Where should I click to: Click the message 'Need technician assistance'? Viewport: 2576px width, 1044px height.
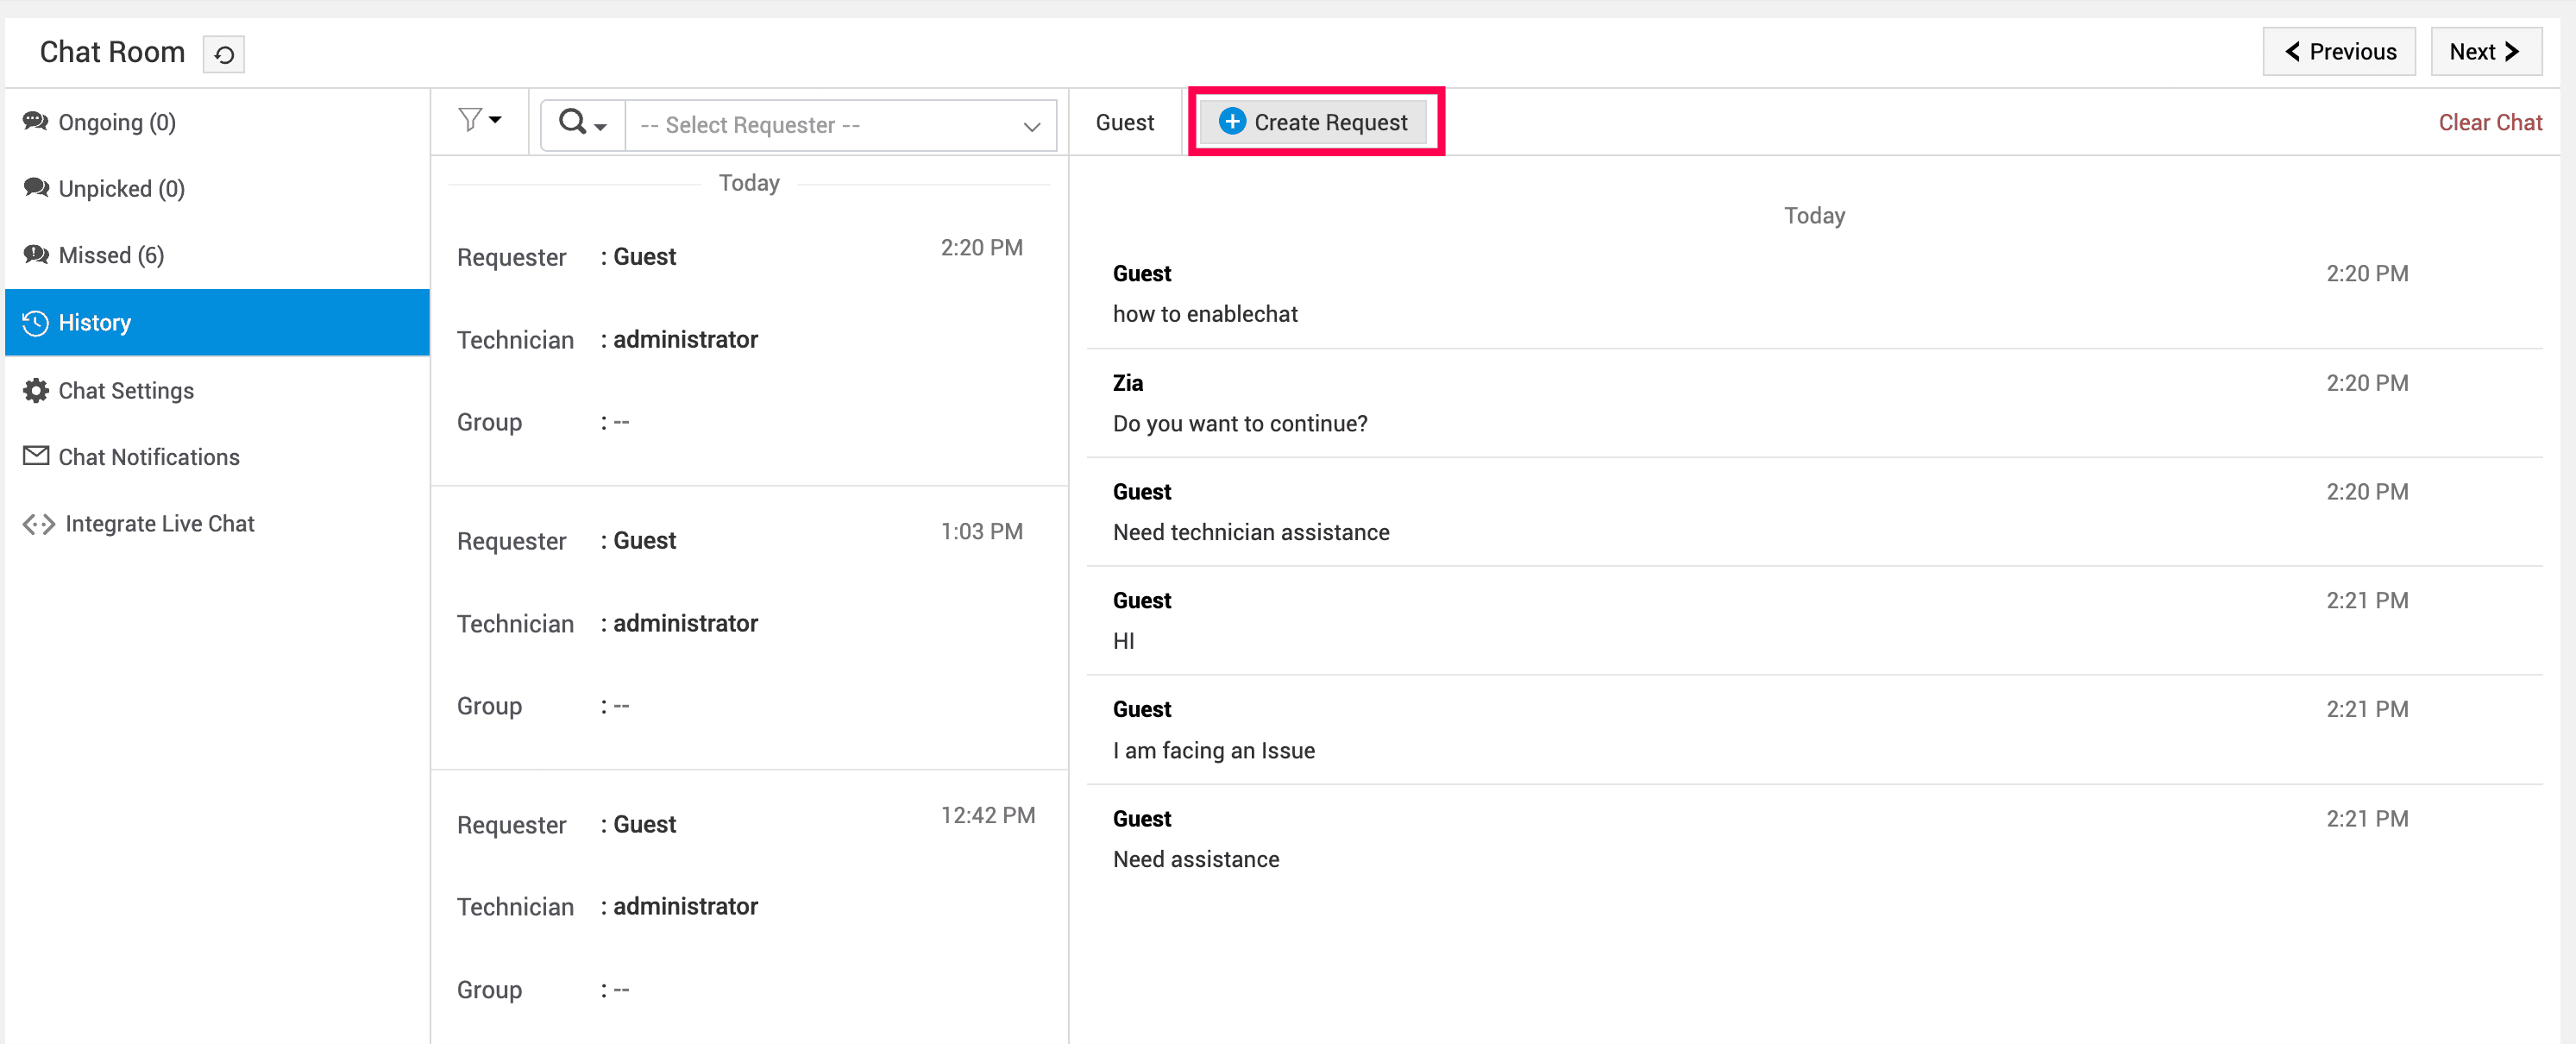coord(1250,533)
